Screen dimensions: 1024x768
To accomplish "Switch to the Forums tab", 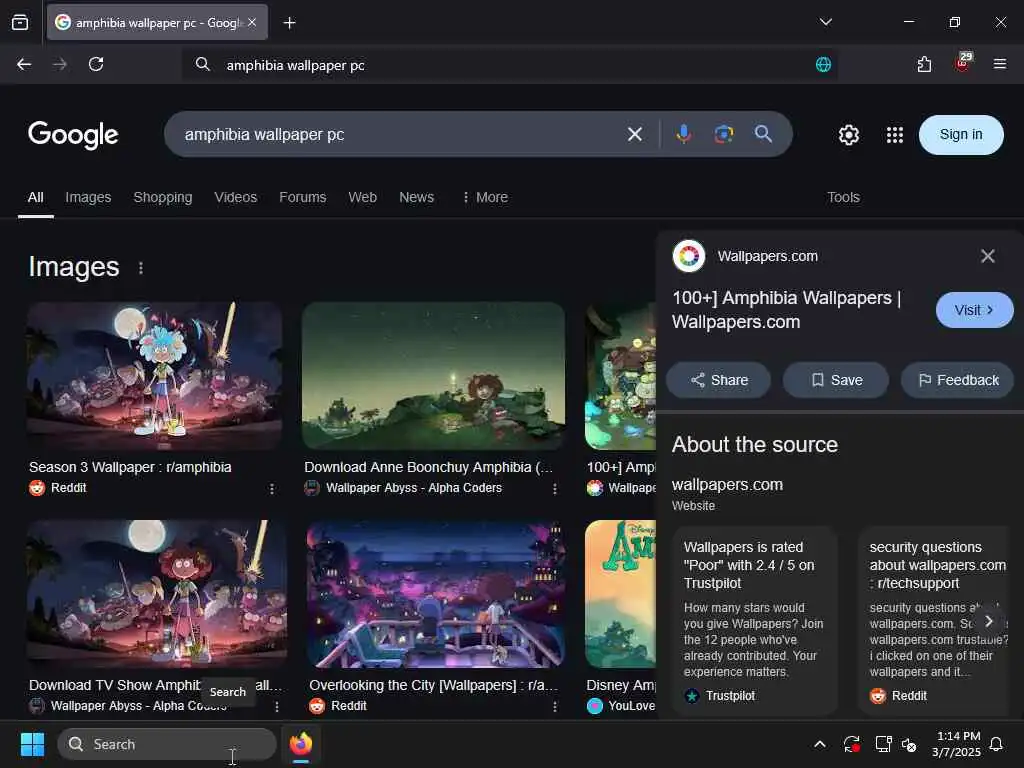I will click(302, 197).
